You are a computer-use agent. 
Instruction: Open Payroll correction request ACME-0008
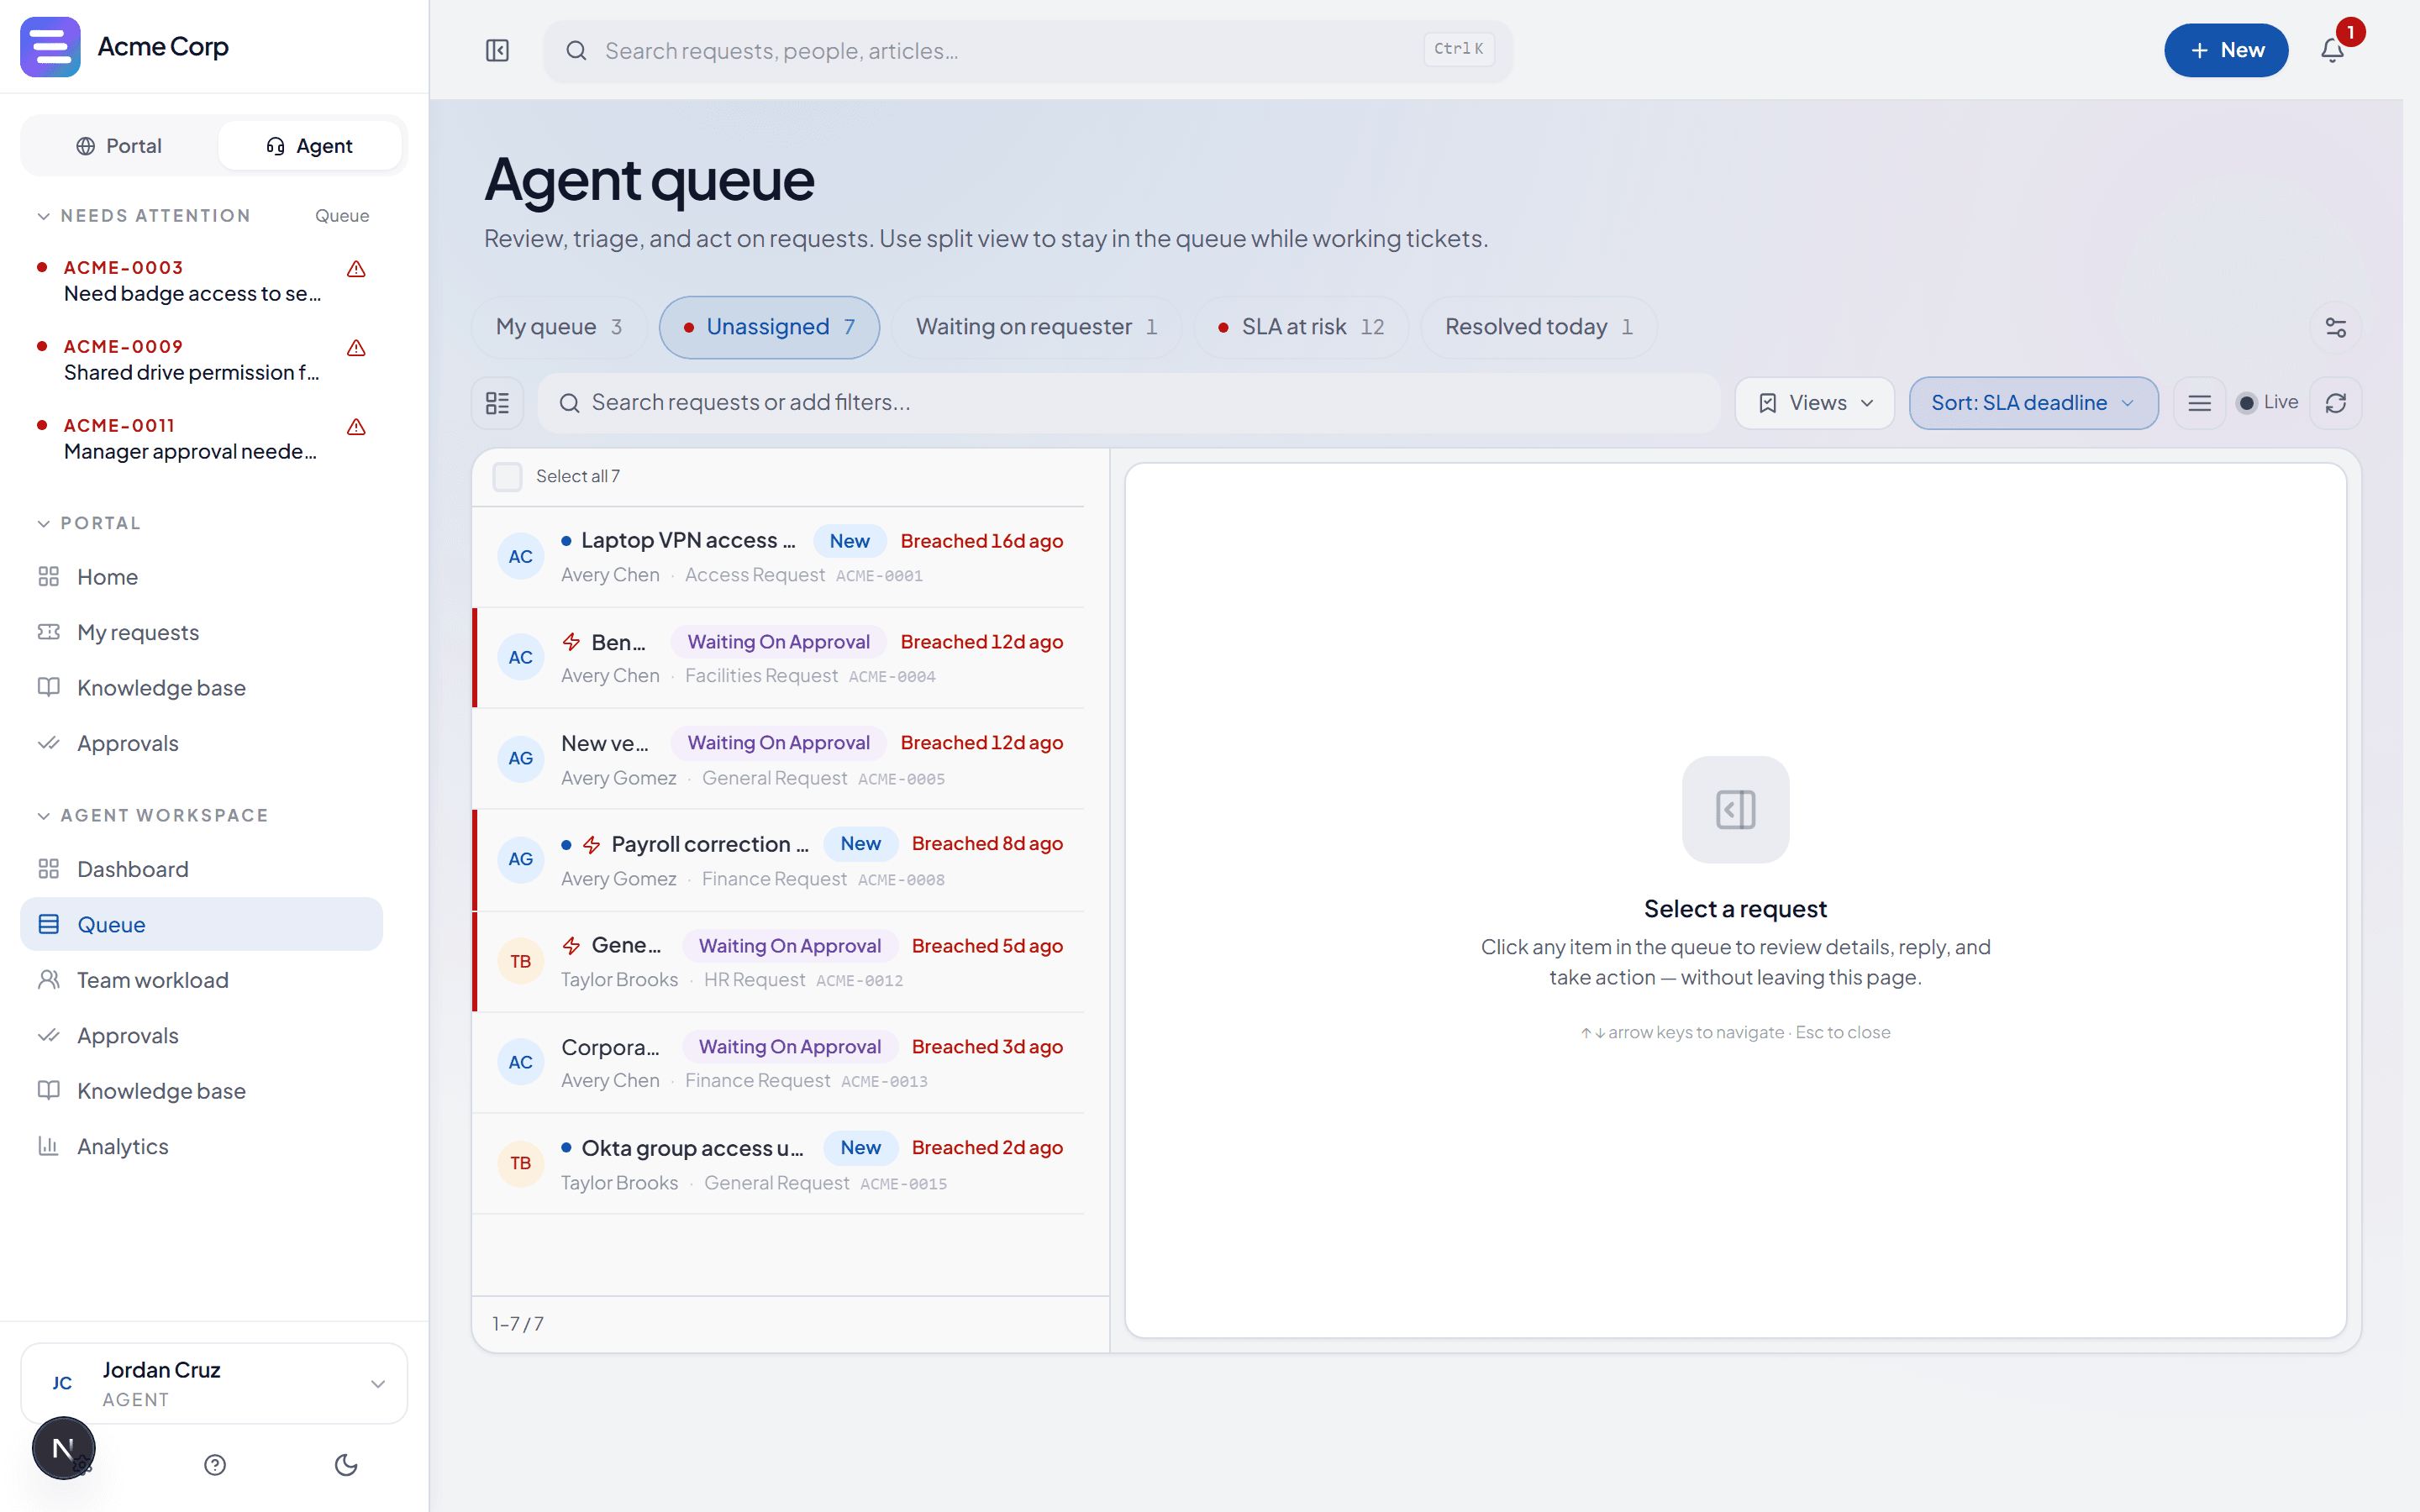(x=779, y=860)
